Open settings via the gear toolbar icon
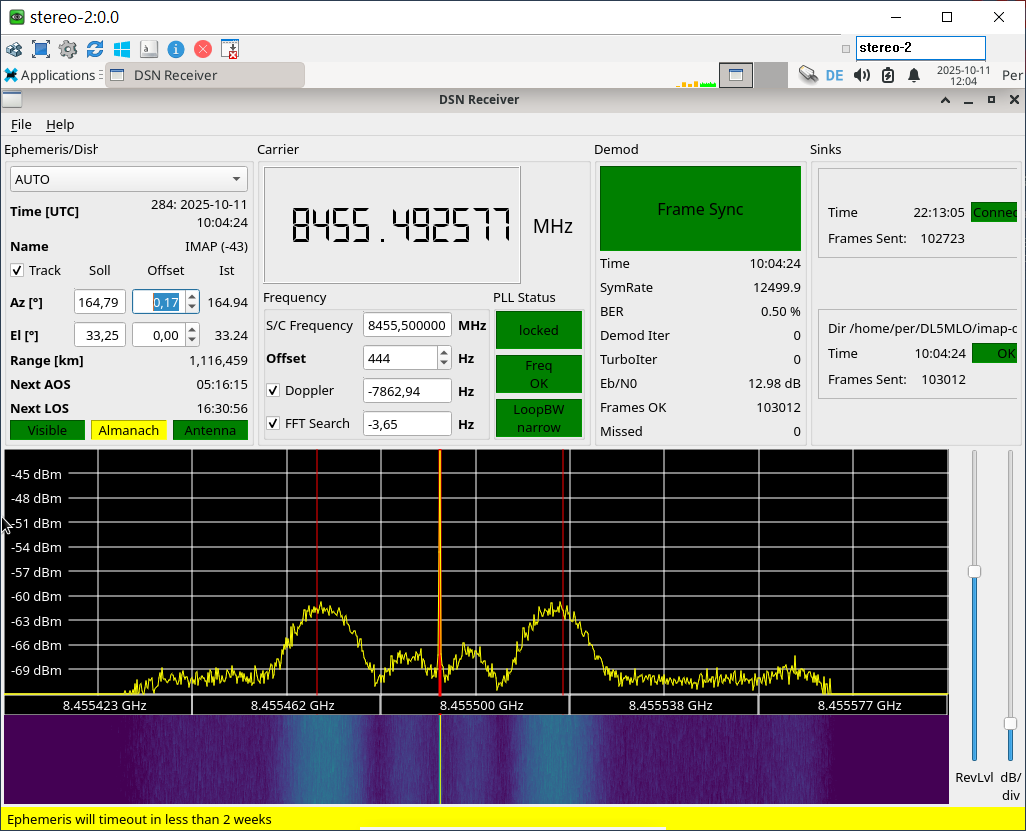This screenshot has width=1026, height=831. [x=68, y=49]
